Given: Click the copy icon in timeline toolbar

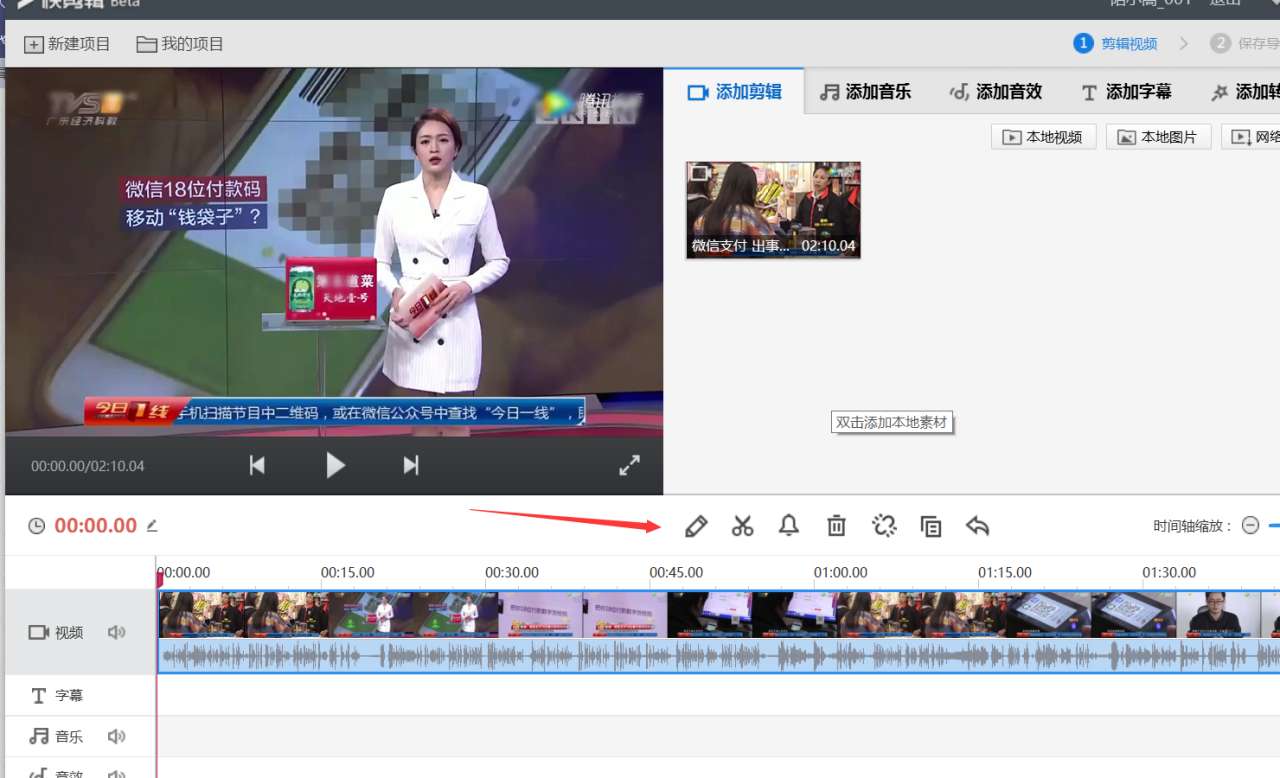Looking at the screenshot, I should (931, 526).
